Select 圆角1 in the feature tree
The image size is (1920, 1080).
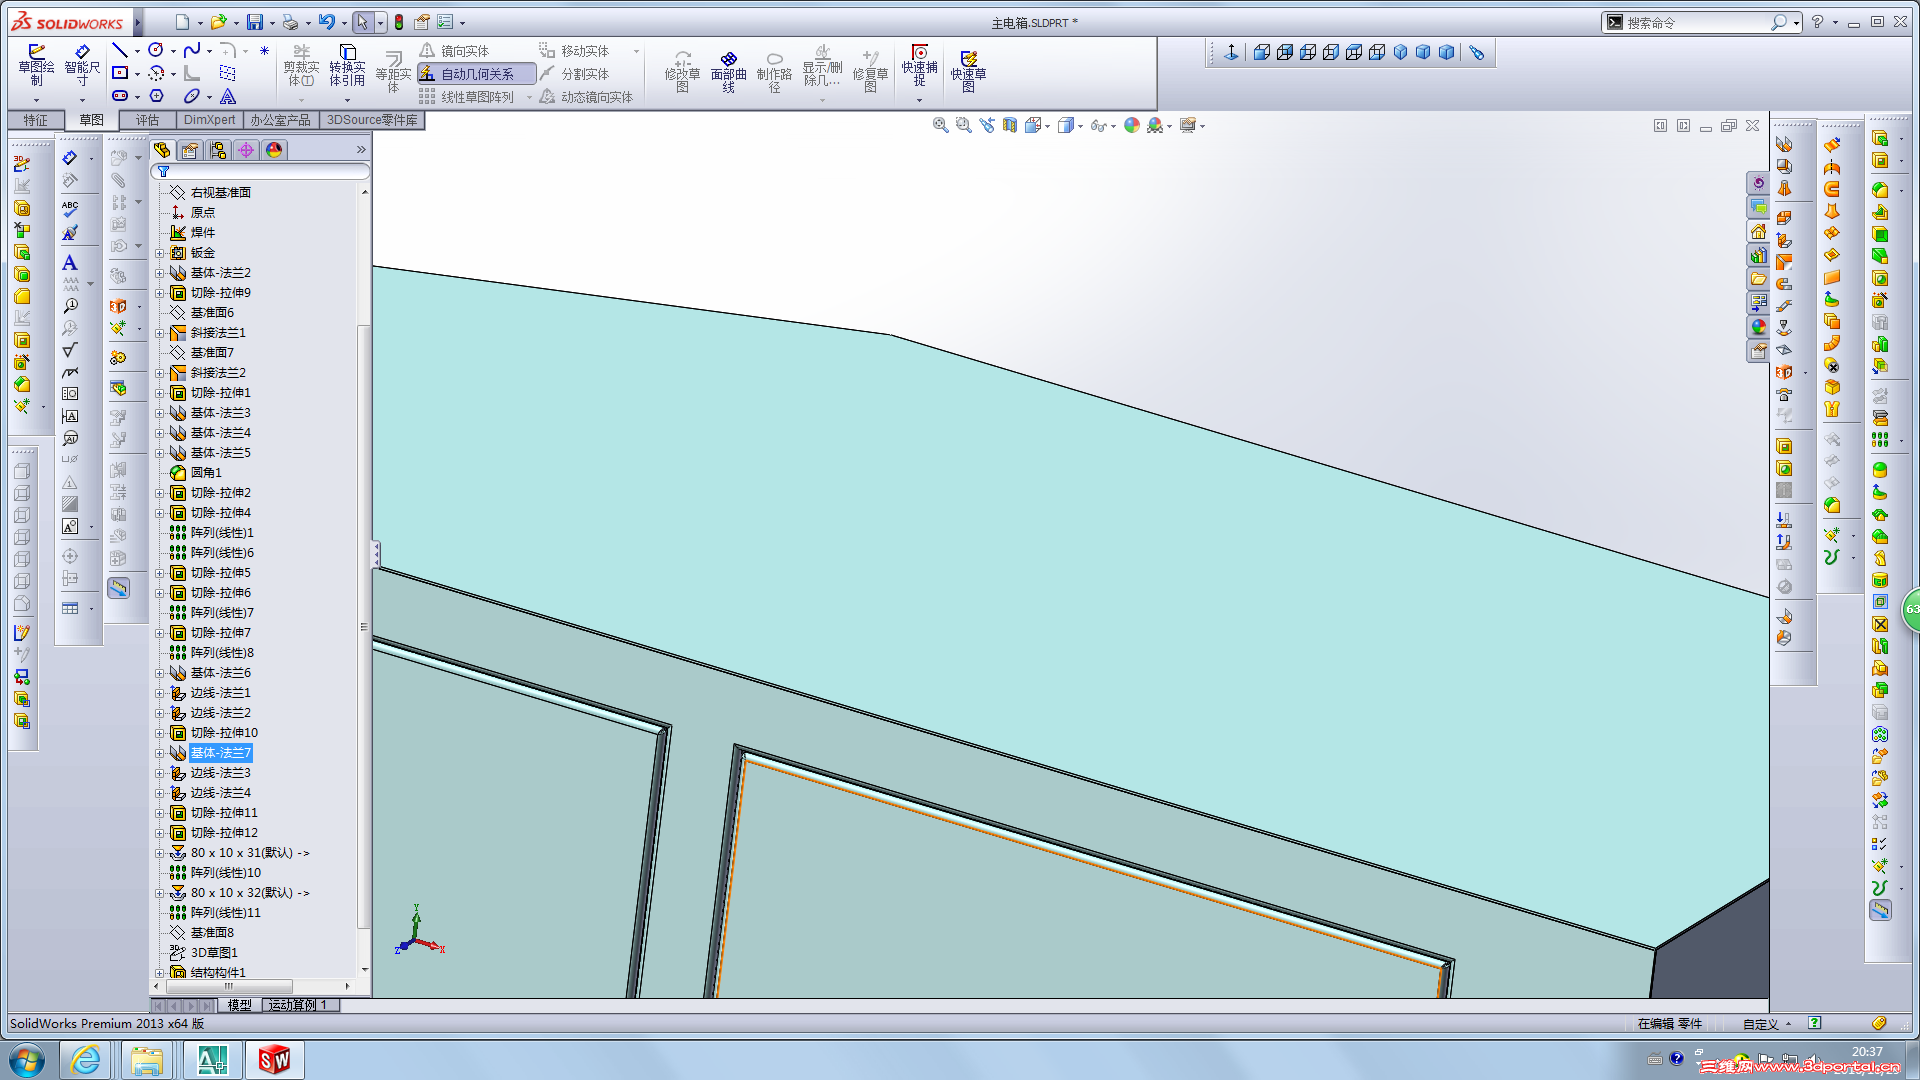[206, 473]
